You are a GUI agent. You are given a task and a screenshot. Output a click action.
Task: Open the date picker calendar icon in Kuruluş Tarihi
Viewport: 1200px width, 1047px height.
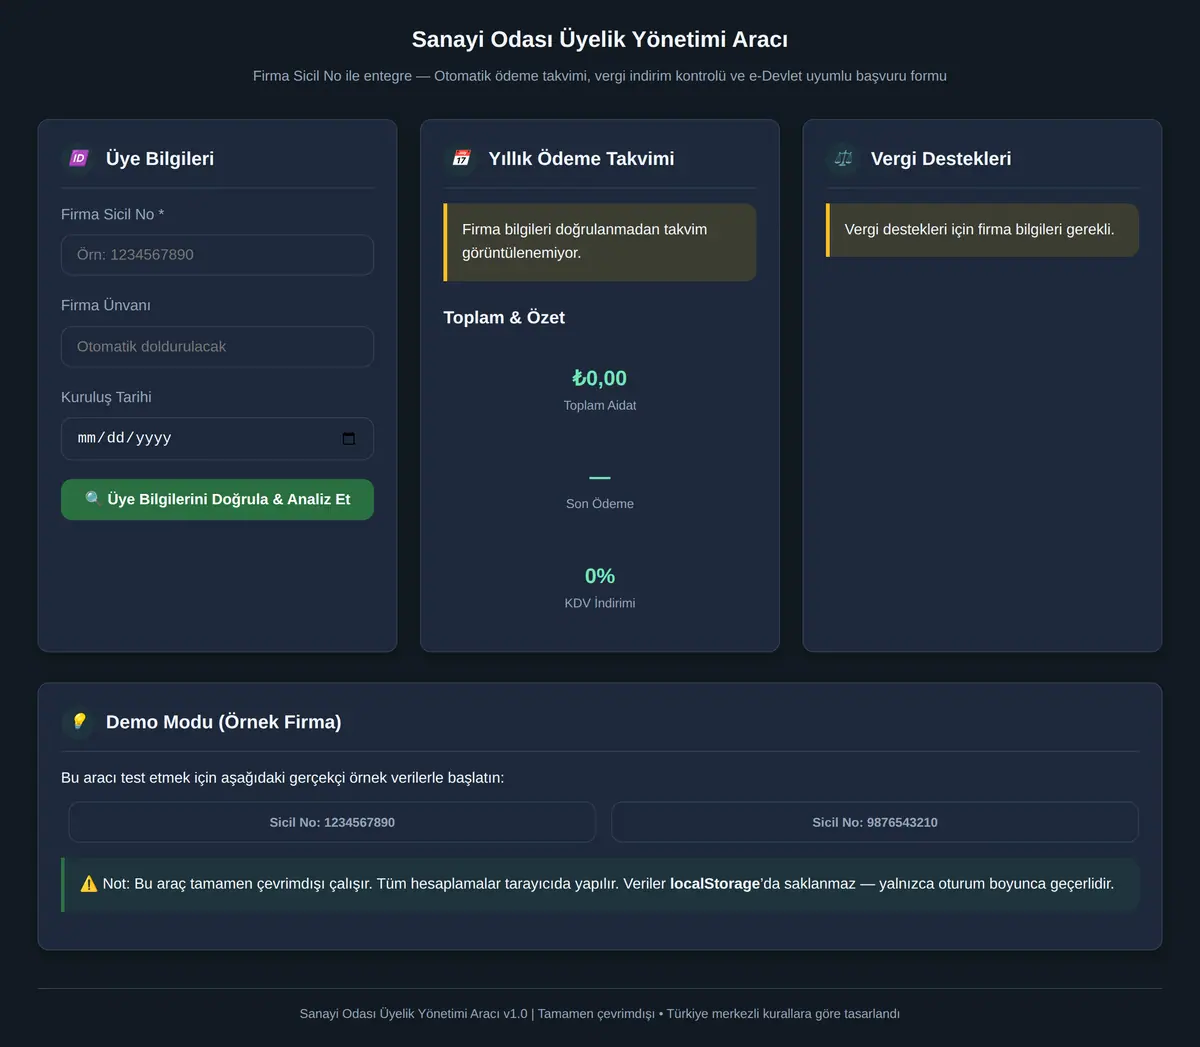[x=348, y=438]
